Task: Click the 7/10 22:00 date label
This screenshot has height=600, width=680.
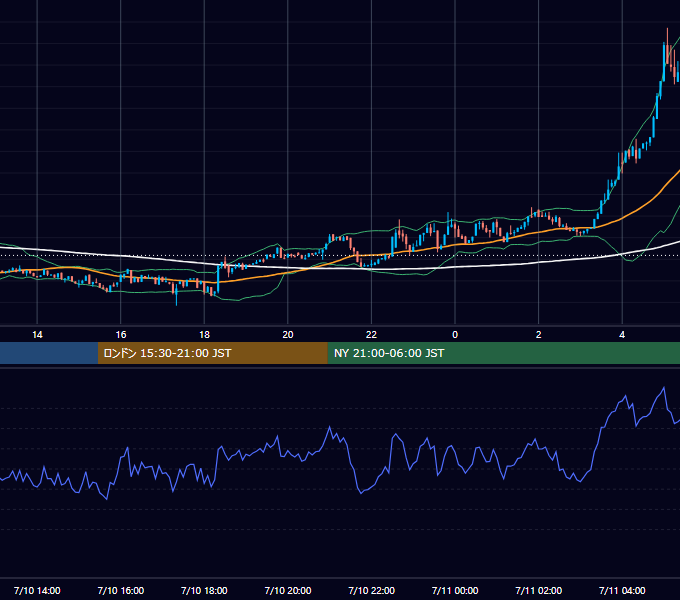Action: tap(372, 590)
